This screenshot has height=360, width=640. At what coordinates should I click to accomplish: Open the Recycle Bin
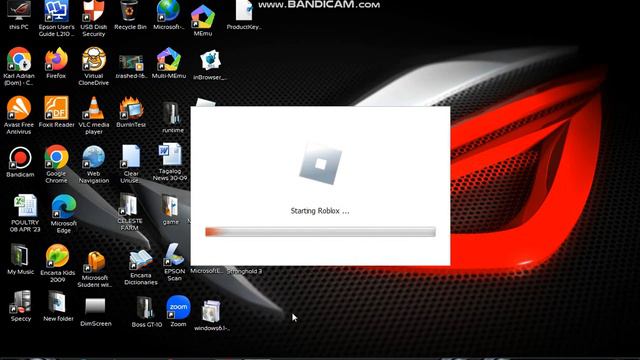(130, 15)
